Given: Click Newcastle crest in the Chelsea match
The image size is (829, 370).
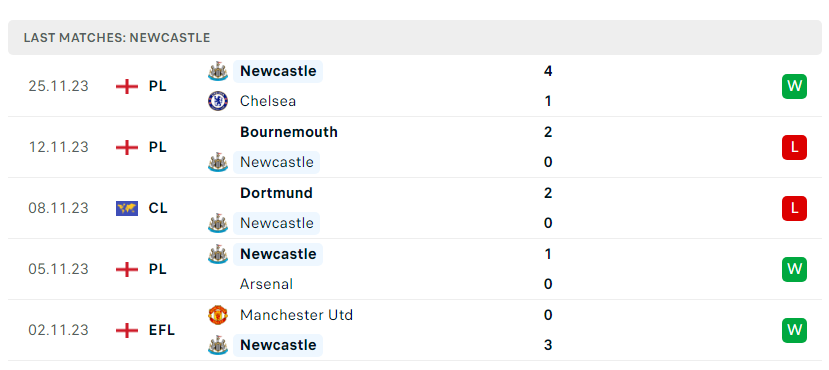Looking at the screenshot, I should (x=218, y=71).
